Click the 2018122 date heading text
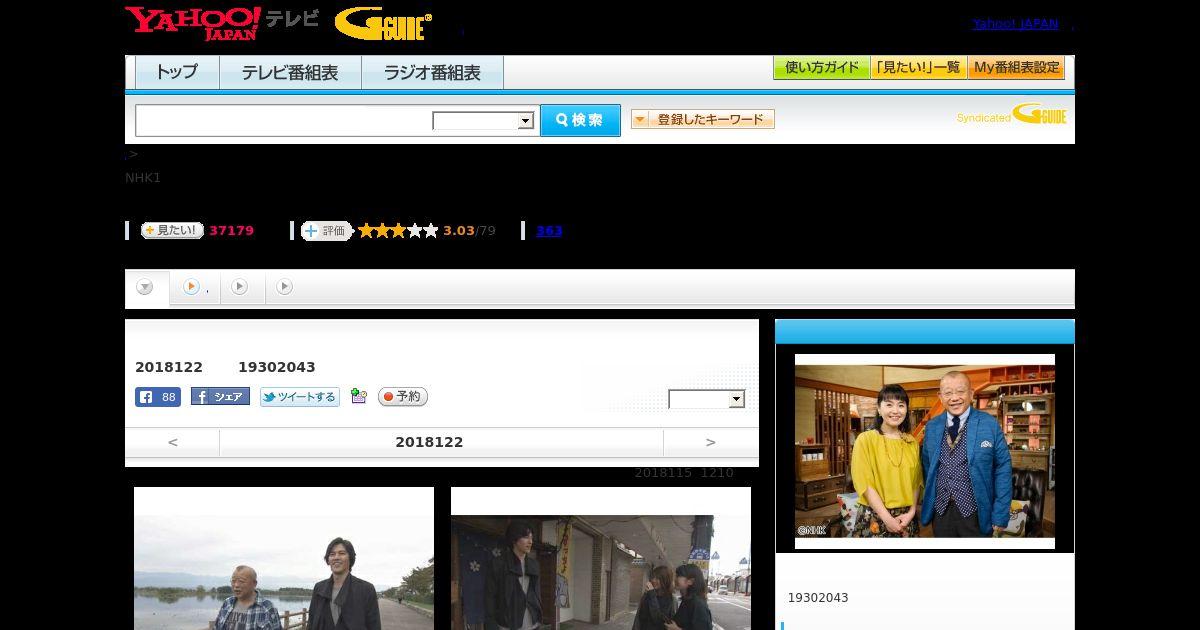1200x630 pixels. (169, 367)
